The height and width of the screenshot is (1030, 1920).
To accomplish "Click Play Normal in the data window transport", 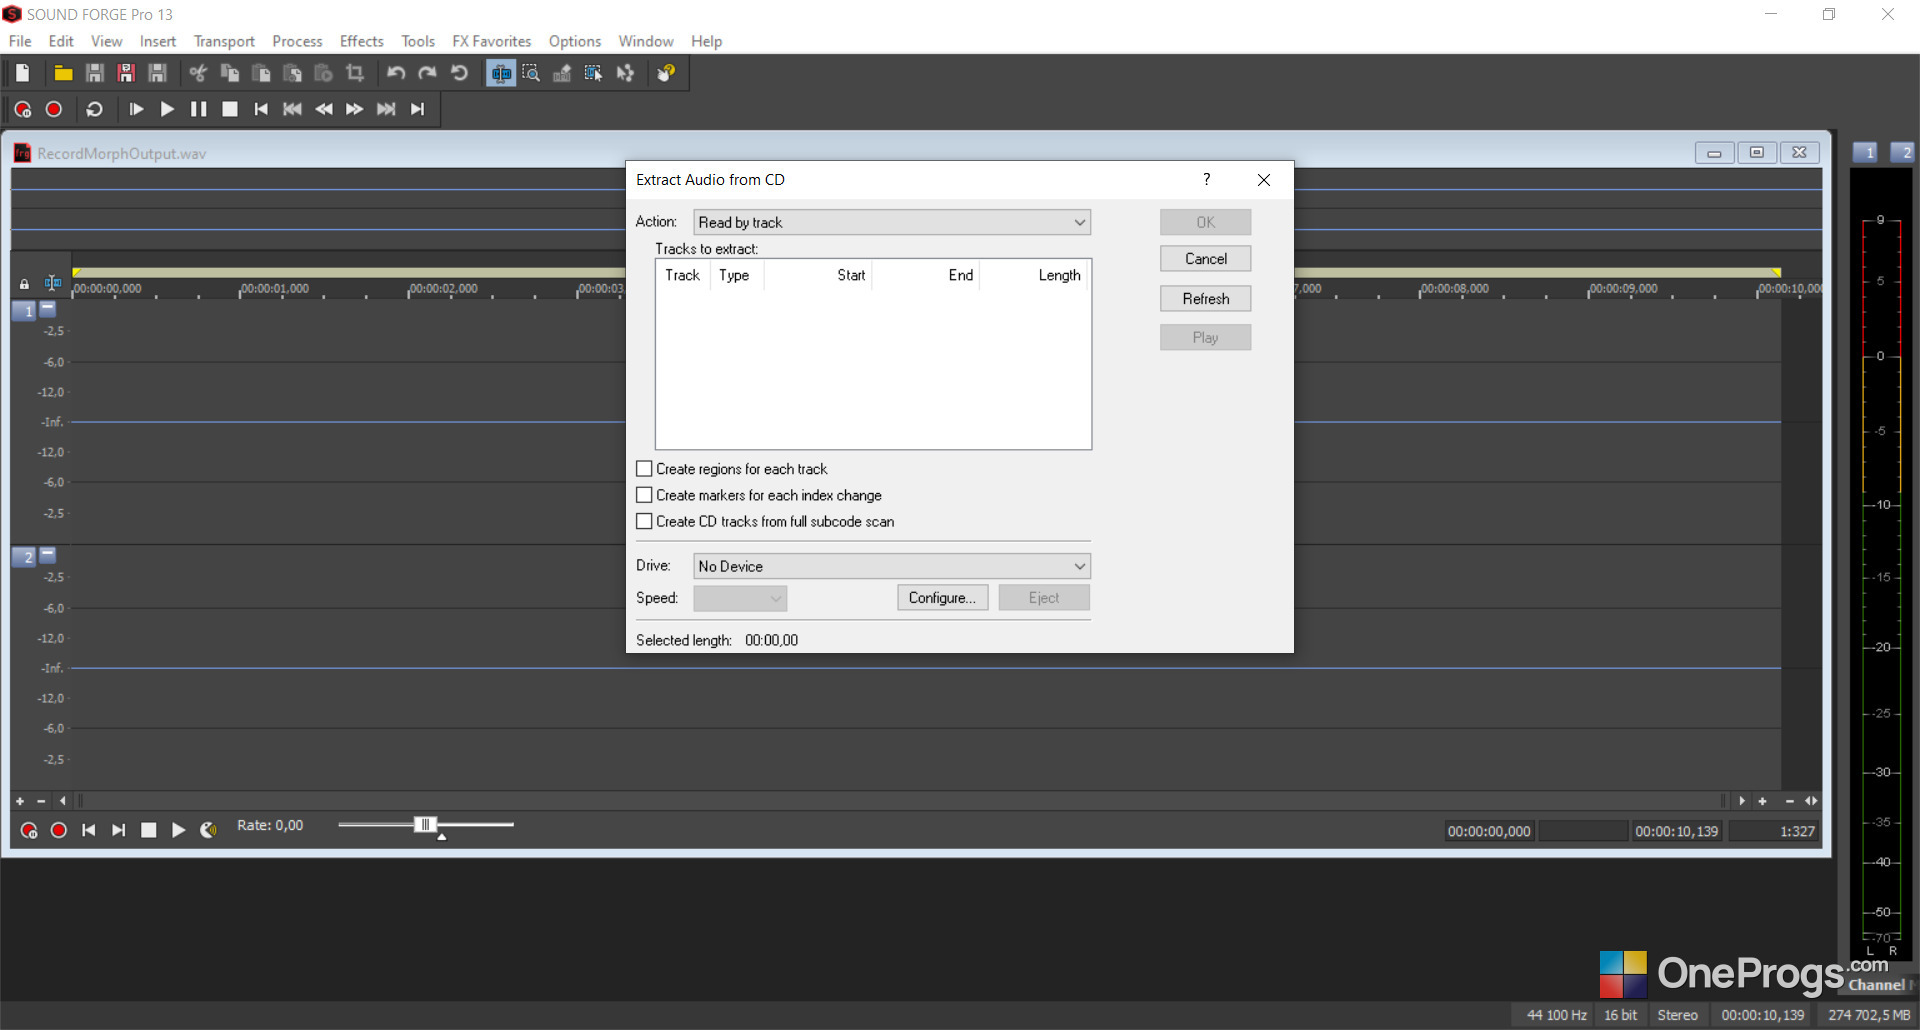I will [178, 830].
